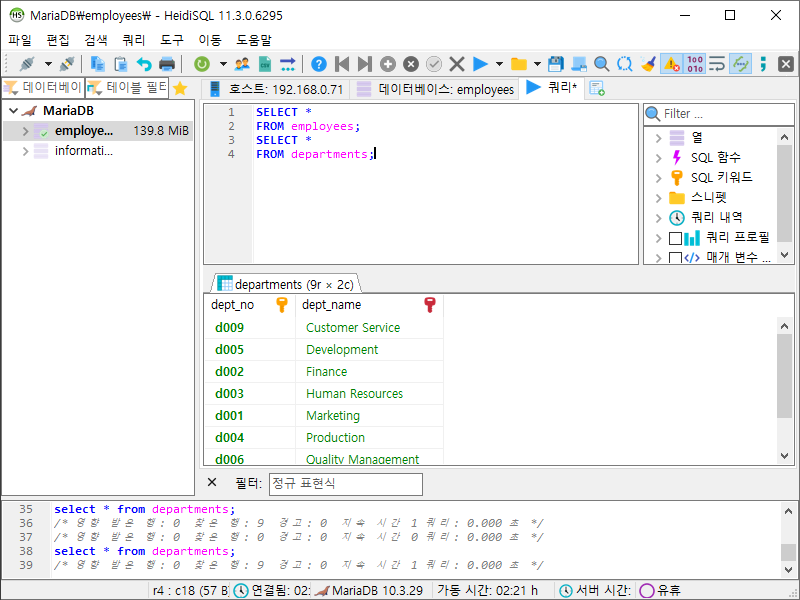
Task: Click the favorites star icon
Action: (x=180, y=88)
